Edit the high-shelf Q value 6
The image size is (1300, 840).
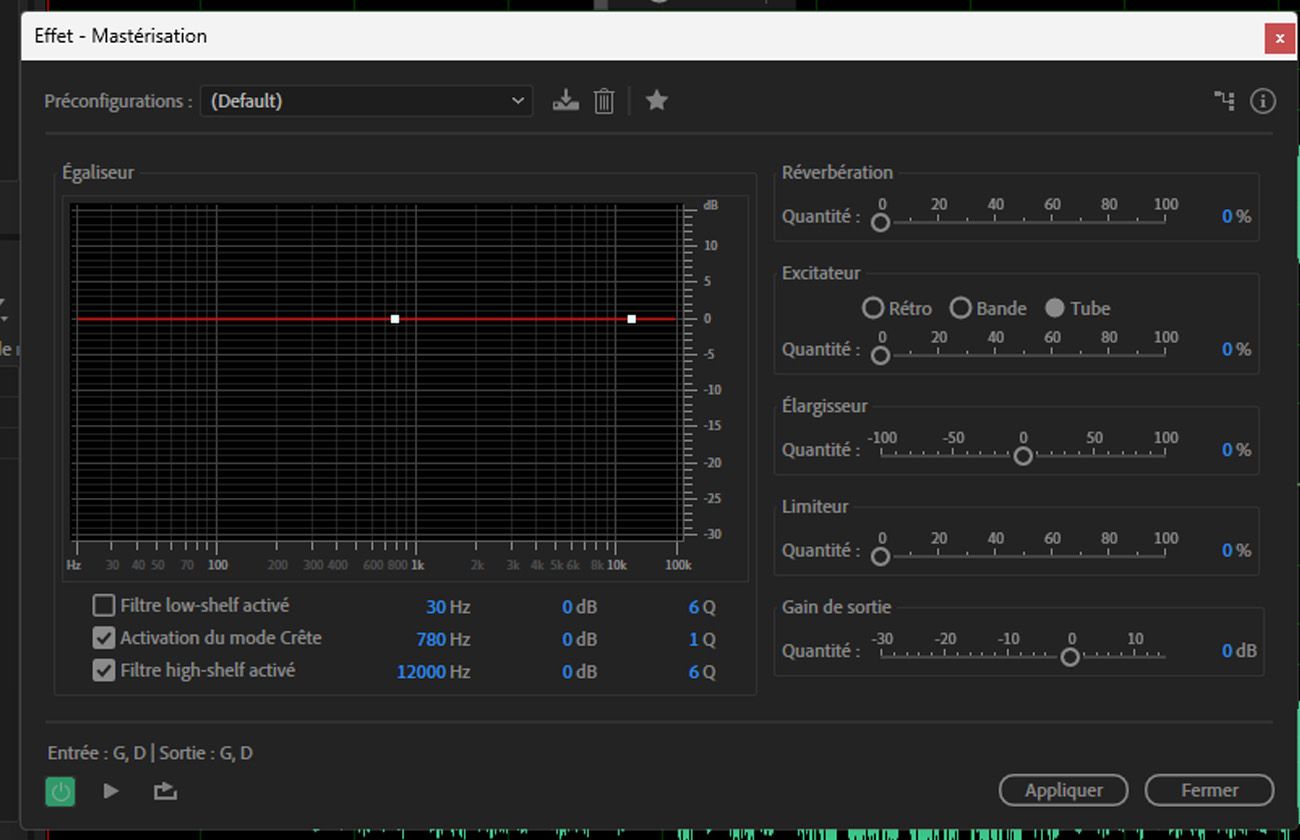pyautogui.click(x=694, y=672)
